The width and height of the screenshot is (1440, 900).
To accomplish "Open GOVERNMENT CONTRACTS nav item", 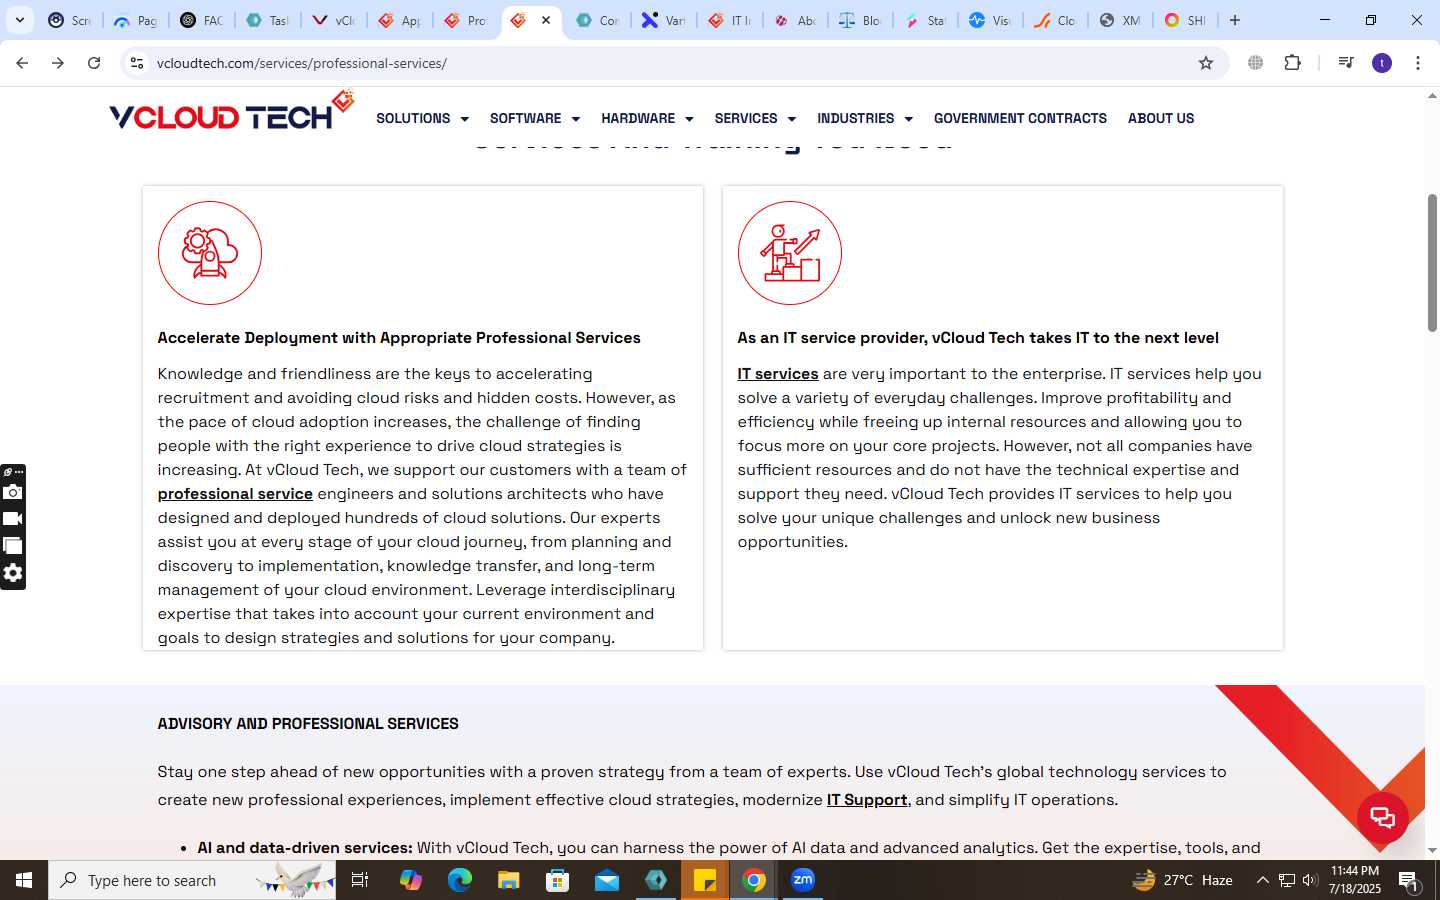I will 1020,118.
